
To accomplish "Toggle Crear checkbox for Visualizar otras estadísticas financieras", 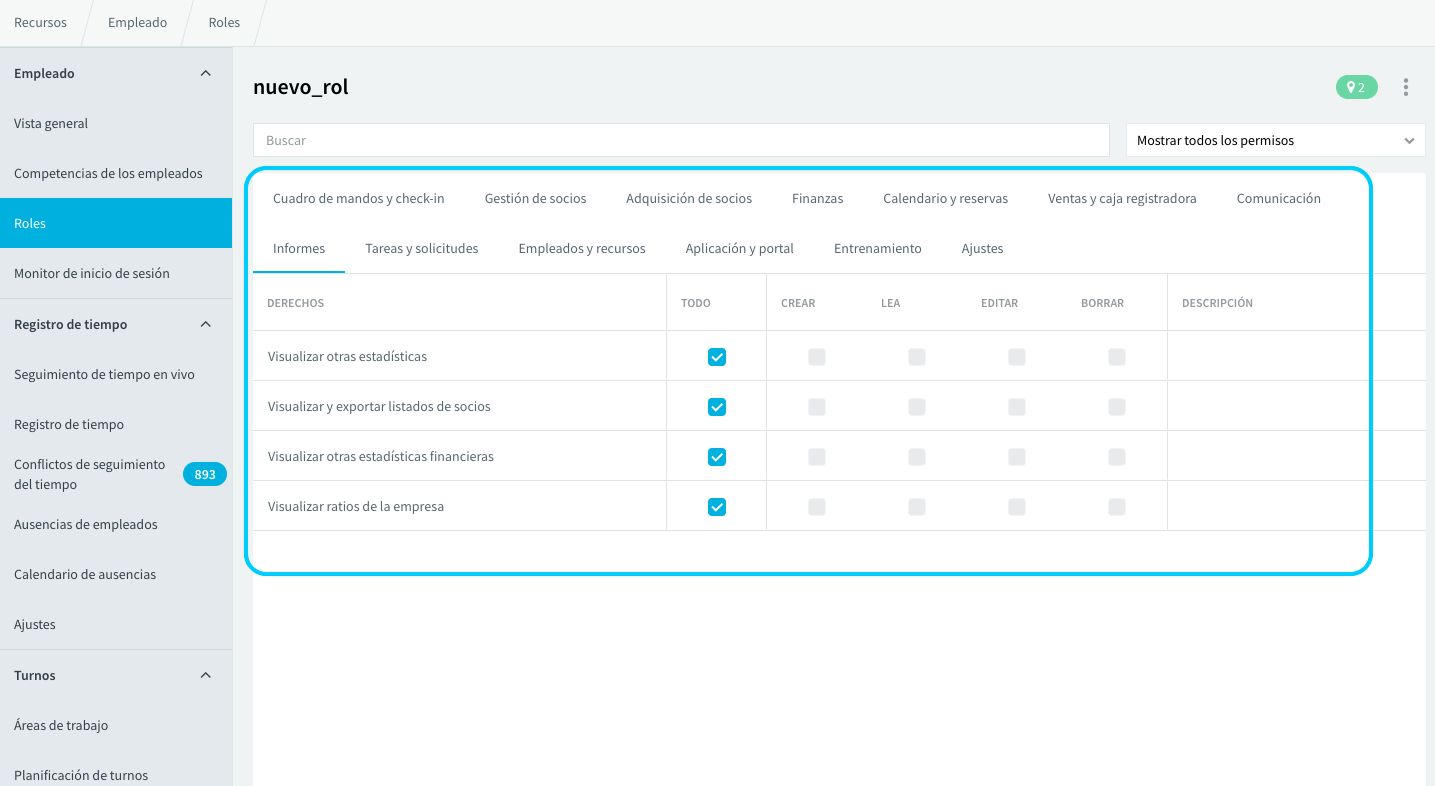I will tap(817, 457).
